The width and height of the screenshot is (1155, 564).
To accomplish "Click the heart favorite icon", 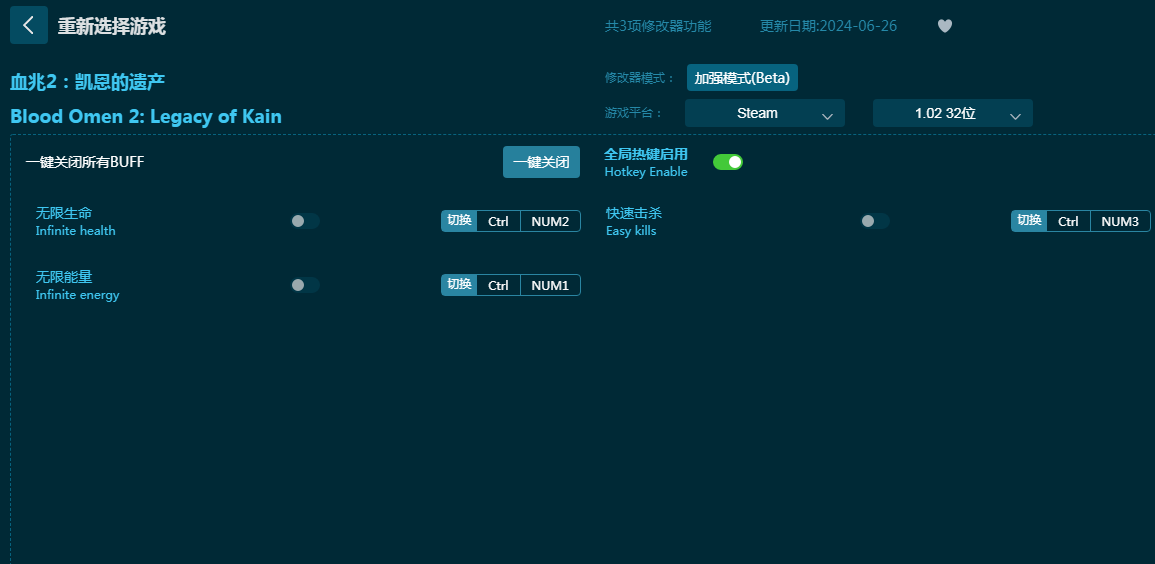I will coord(945,26).
